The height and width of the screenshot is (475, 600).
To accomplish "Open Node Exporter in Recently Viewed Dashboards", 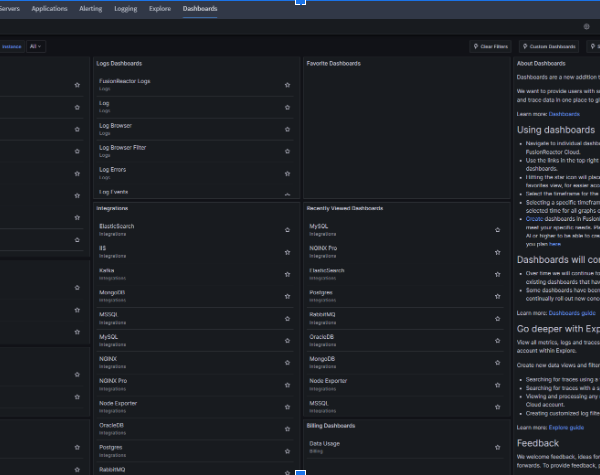I will click(328, 381).
